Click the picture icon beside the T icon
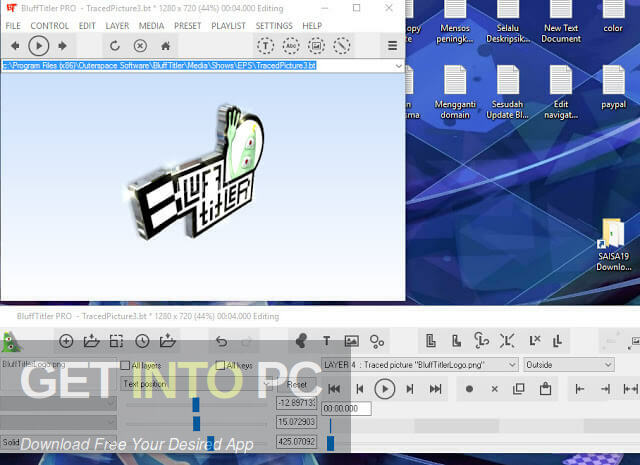 351,341
